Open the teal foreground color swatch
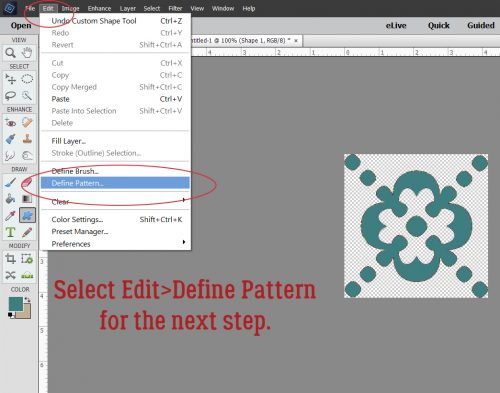The width and height of the screenshot is (500, 393). (x=15, y=304)
